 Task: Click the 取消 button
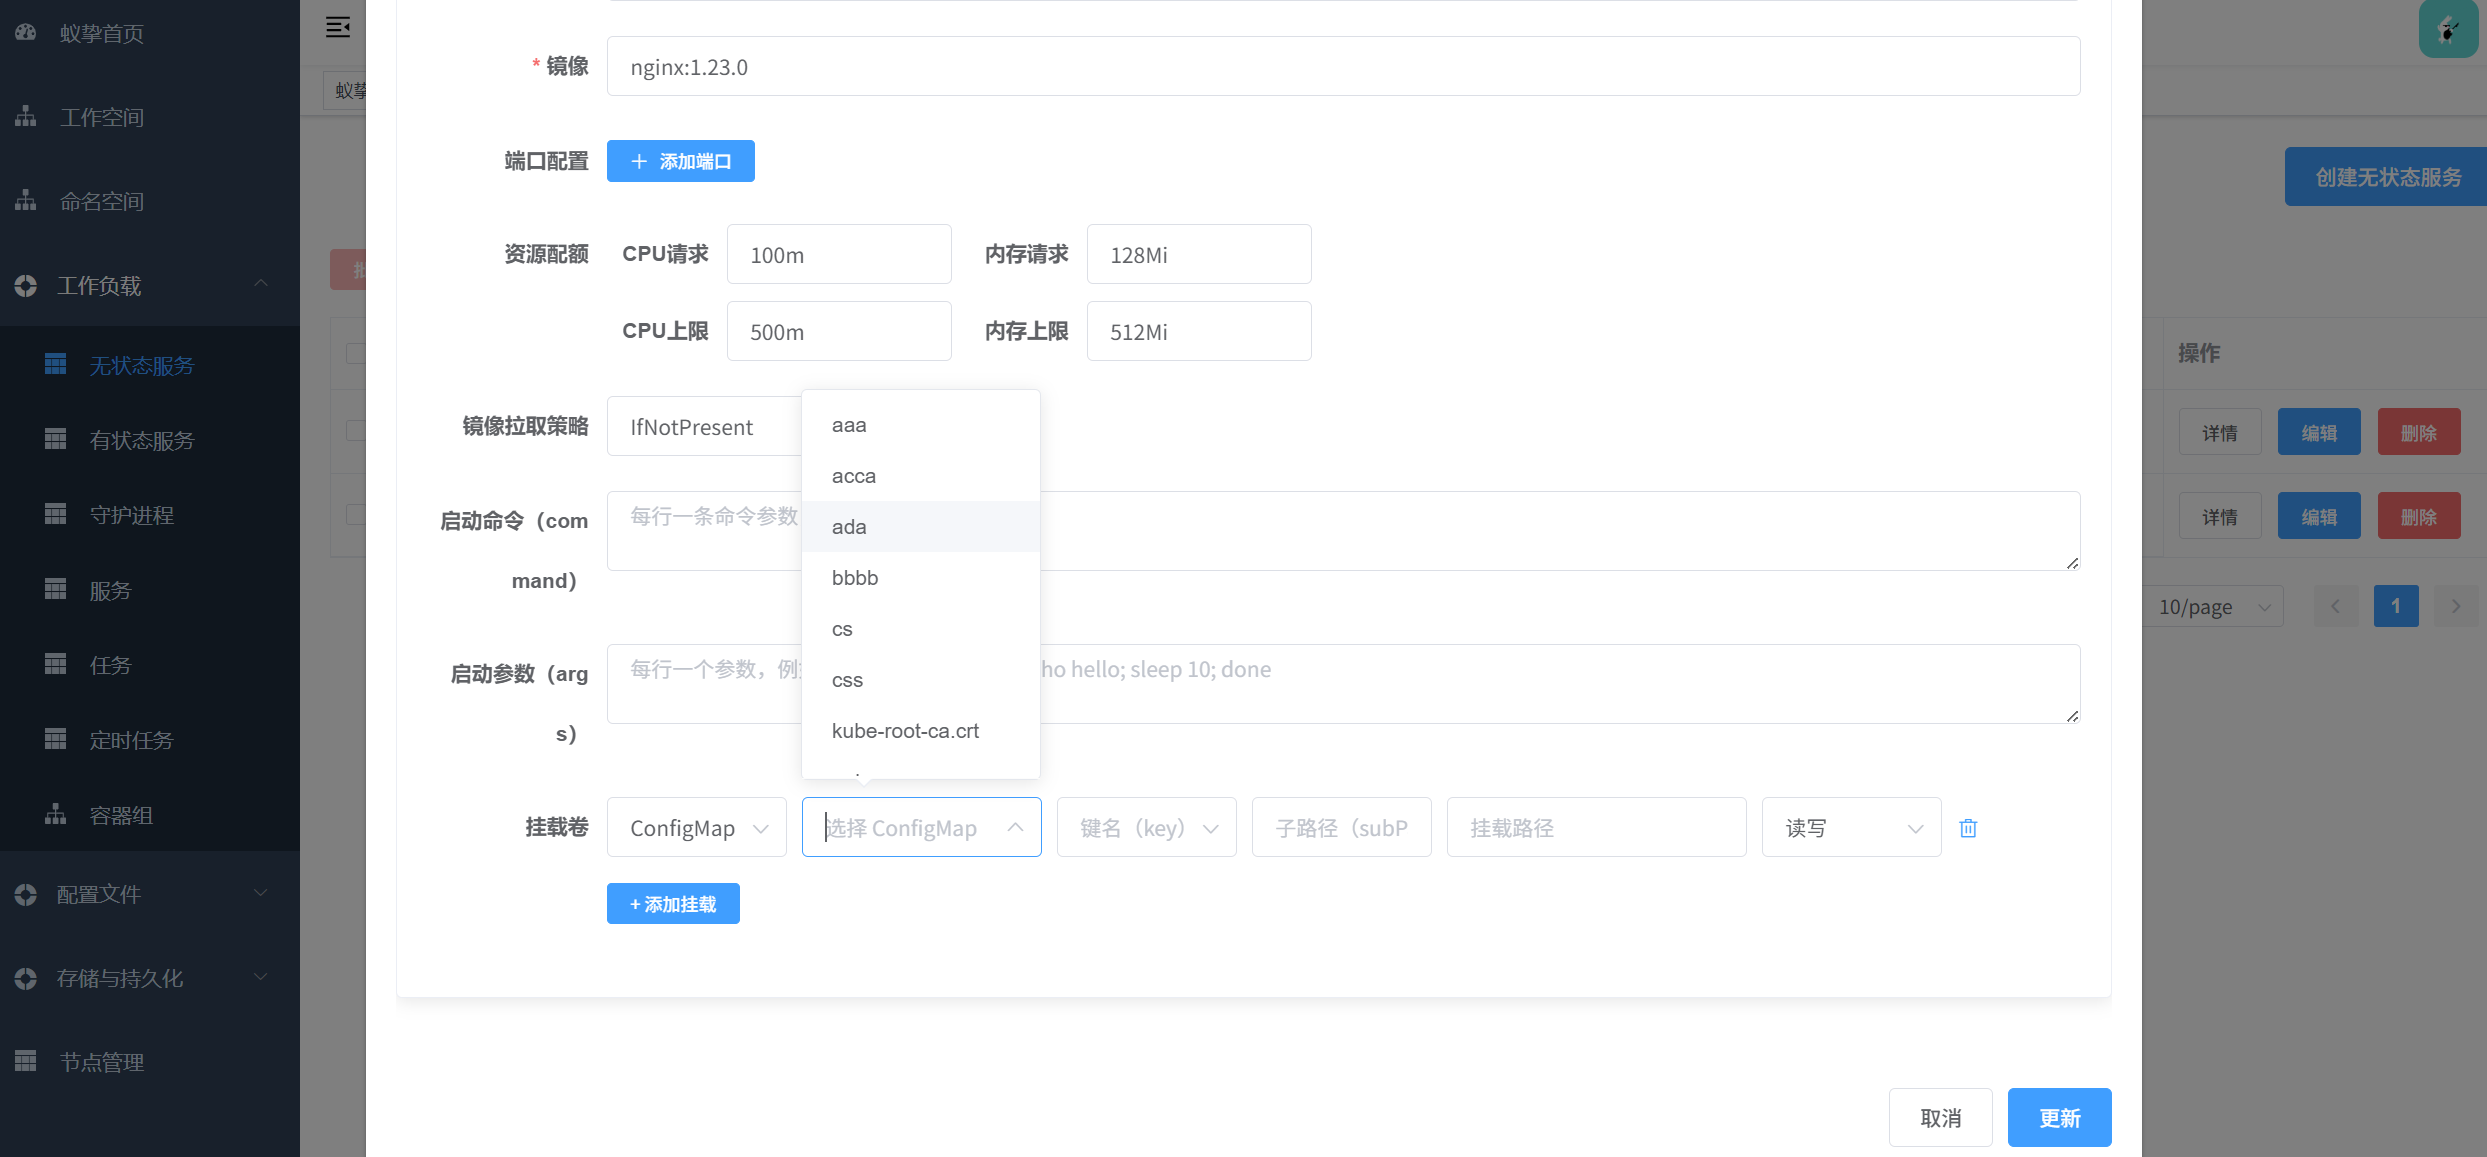point(1940,1118)
